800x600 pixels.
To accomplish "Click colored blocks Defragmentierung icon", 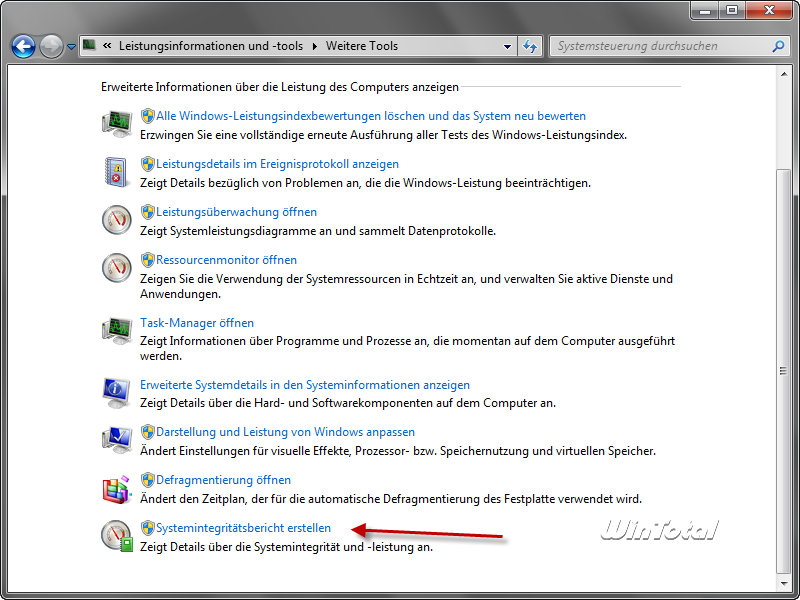I will [x=117, y=489].
